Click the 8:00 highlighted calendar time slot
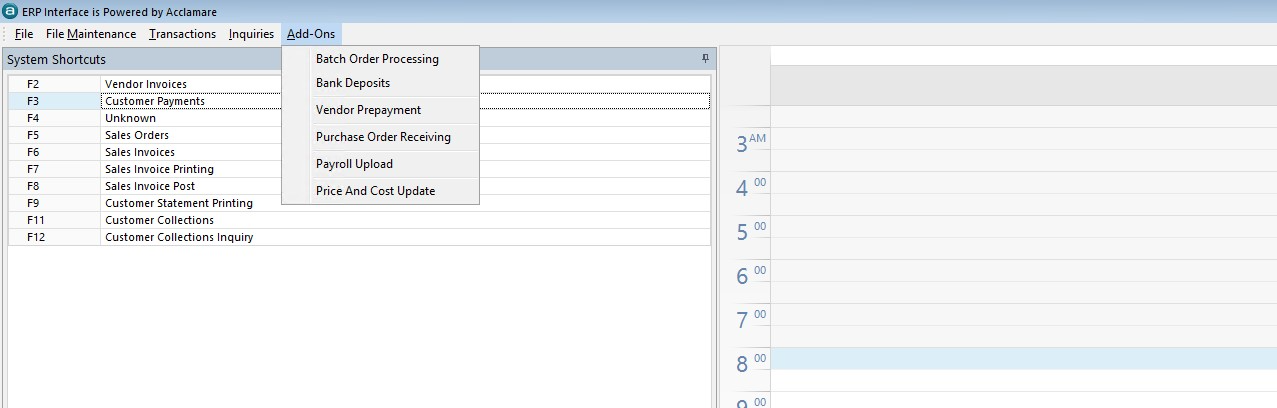The image size is (1277, 408). pyautogui.click(x=1020, y=358)
